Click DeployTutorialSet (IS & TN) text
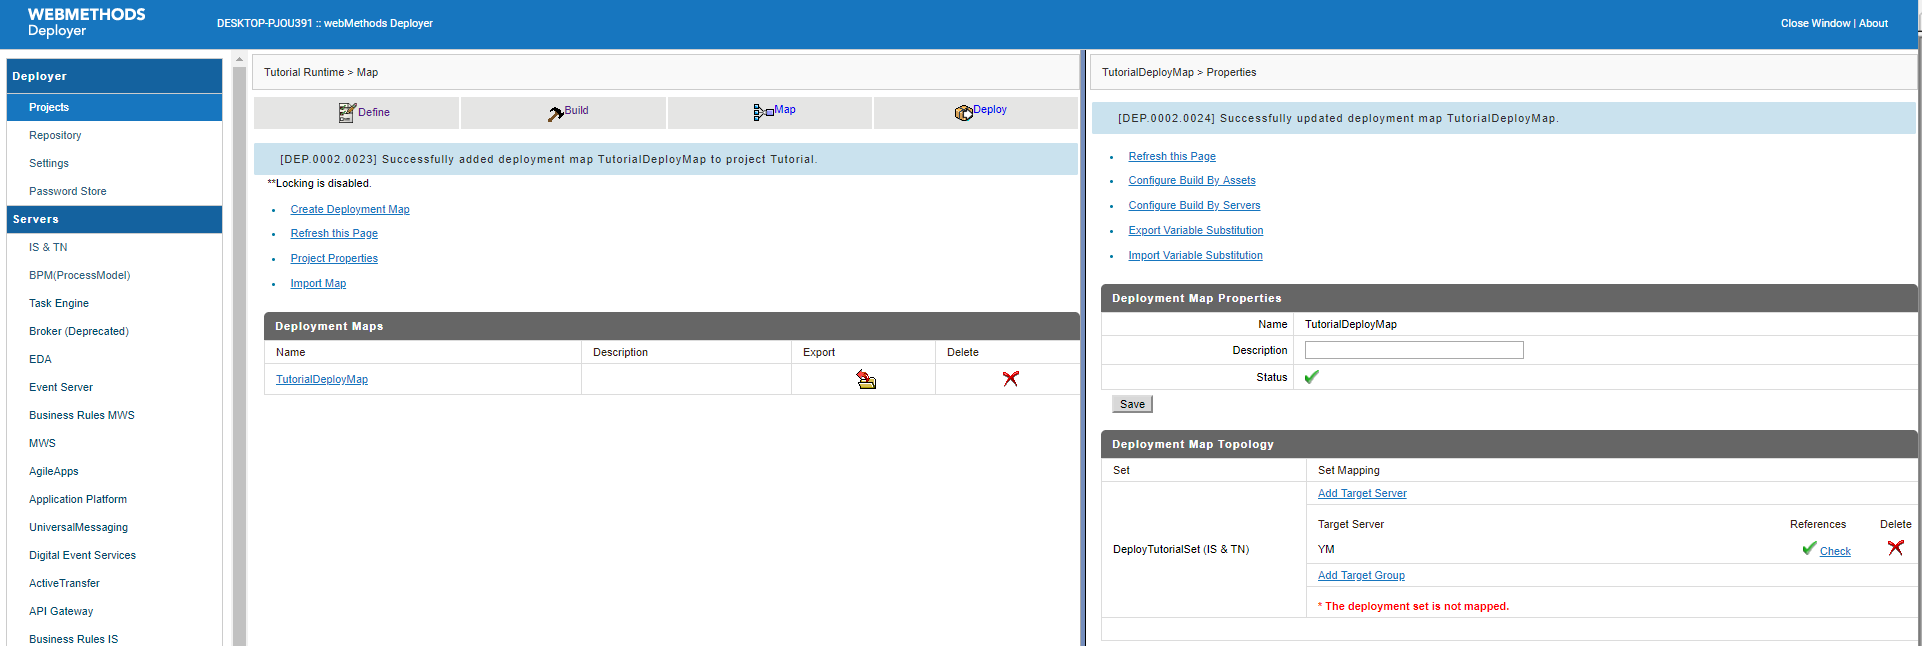The width and height of the screenshot is (1922, 646). [x=1181, y=549]
